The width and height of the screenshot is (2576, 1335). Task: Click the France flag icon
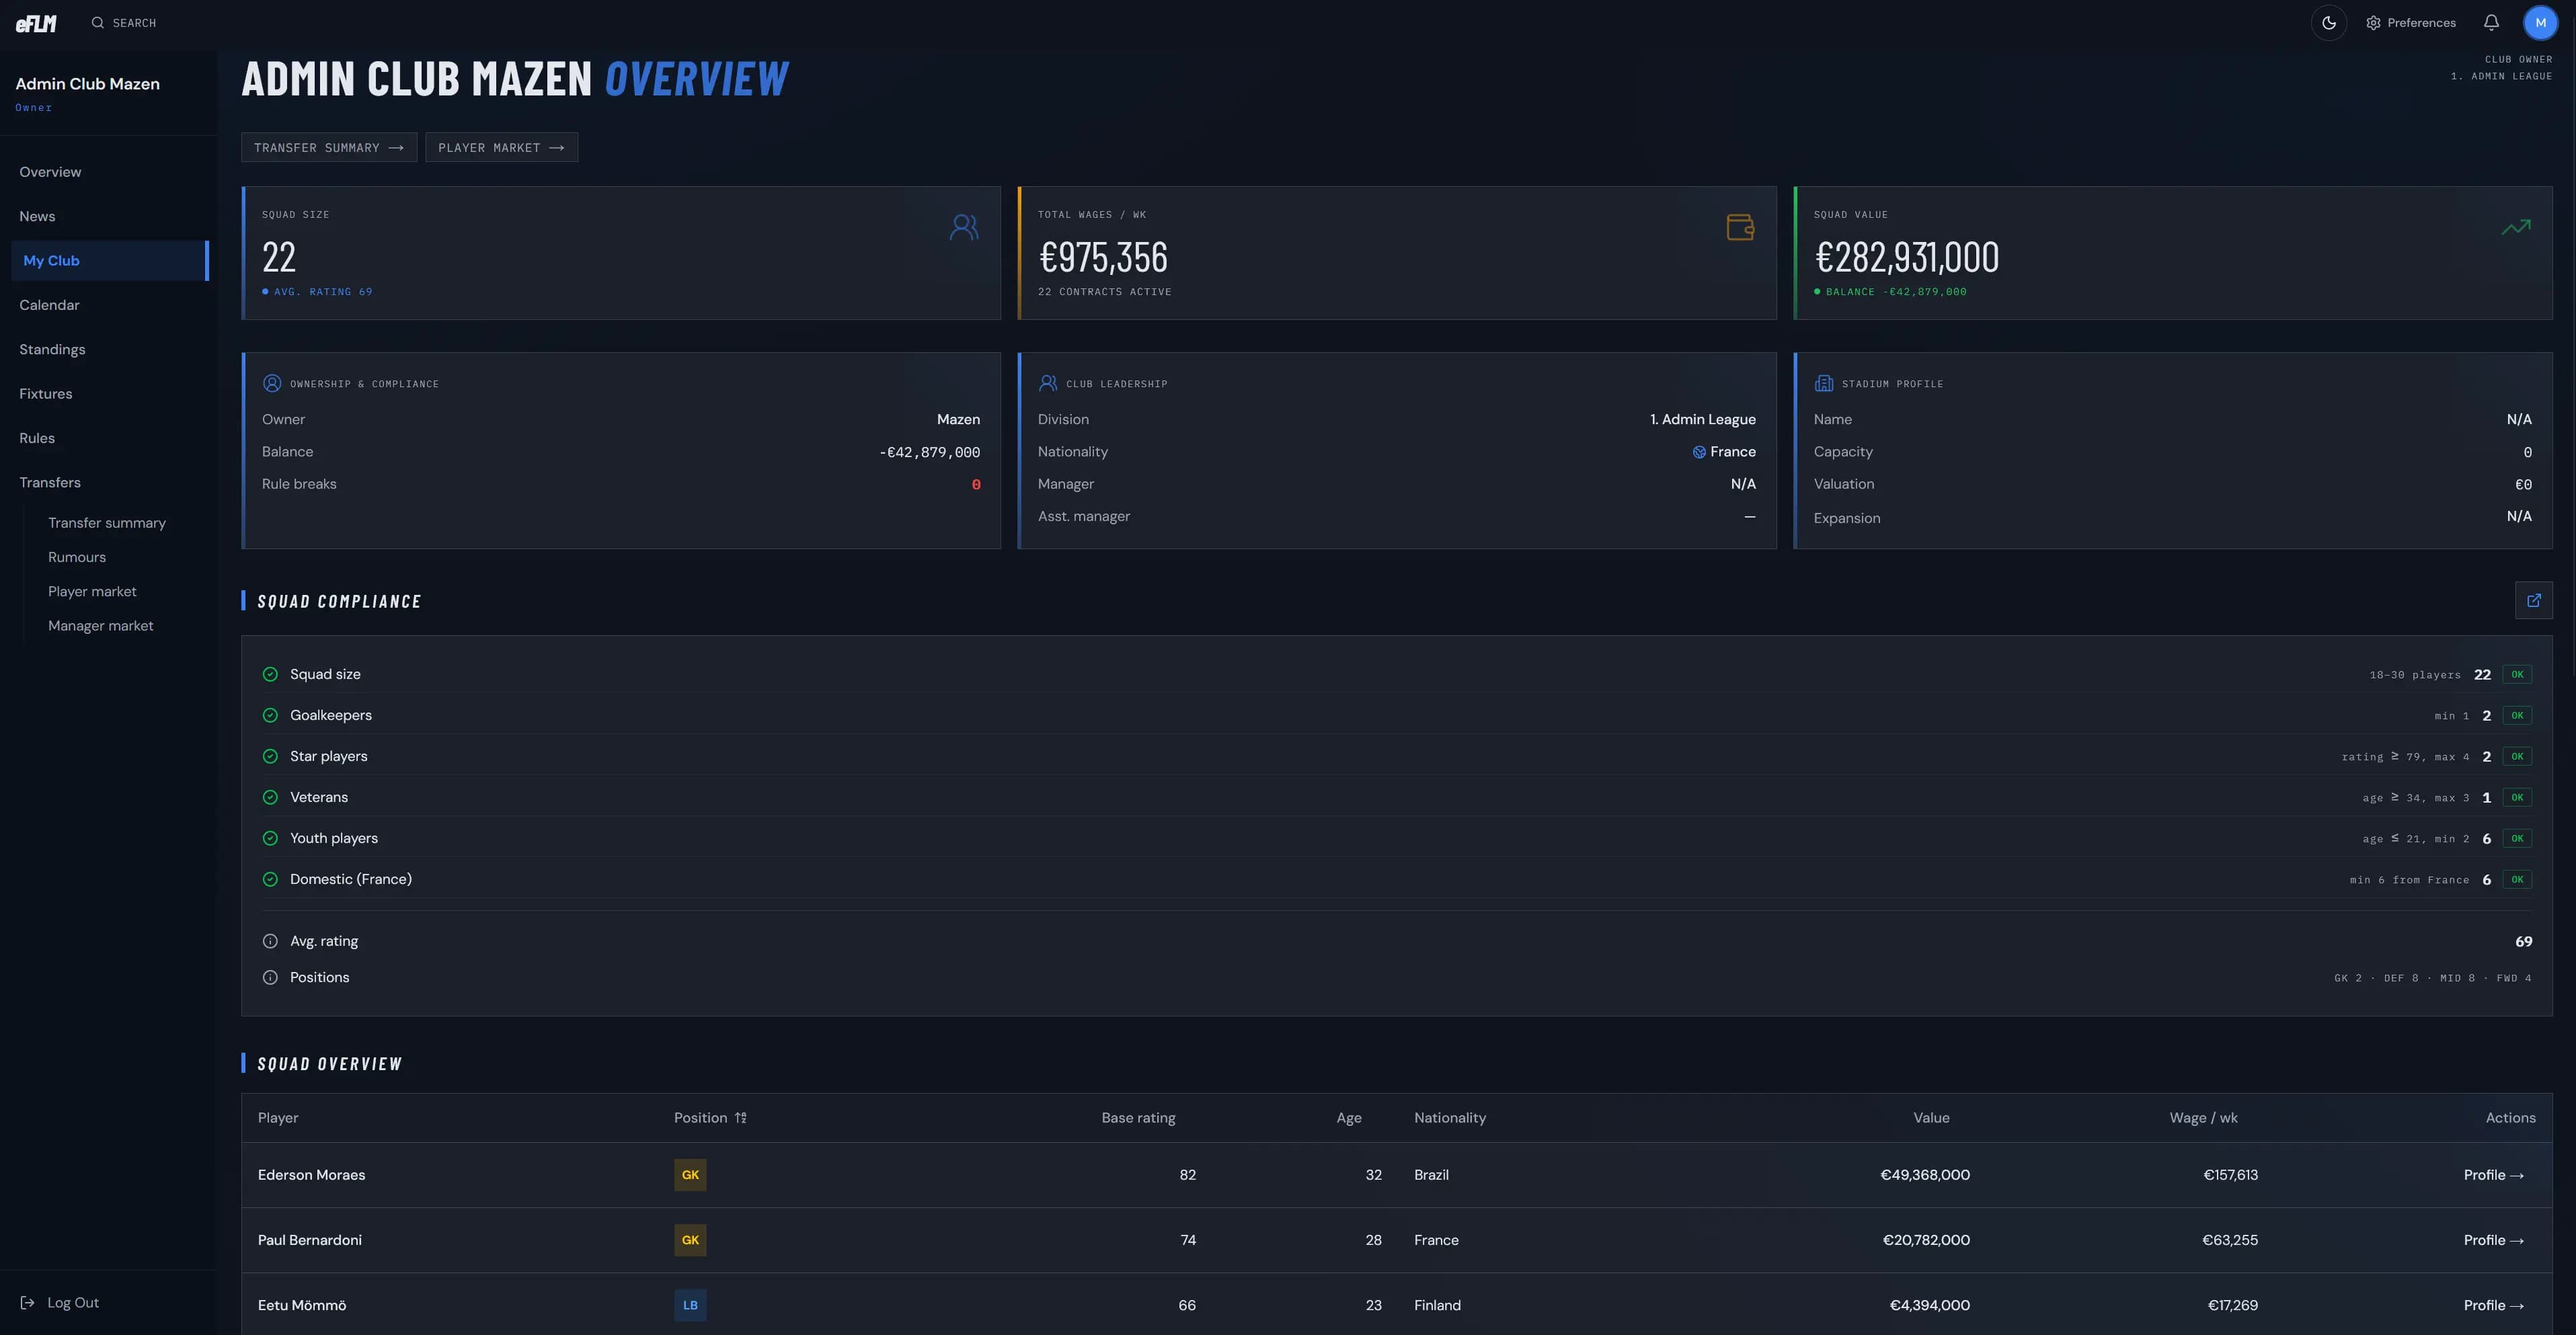tap(1699, 452)
